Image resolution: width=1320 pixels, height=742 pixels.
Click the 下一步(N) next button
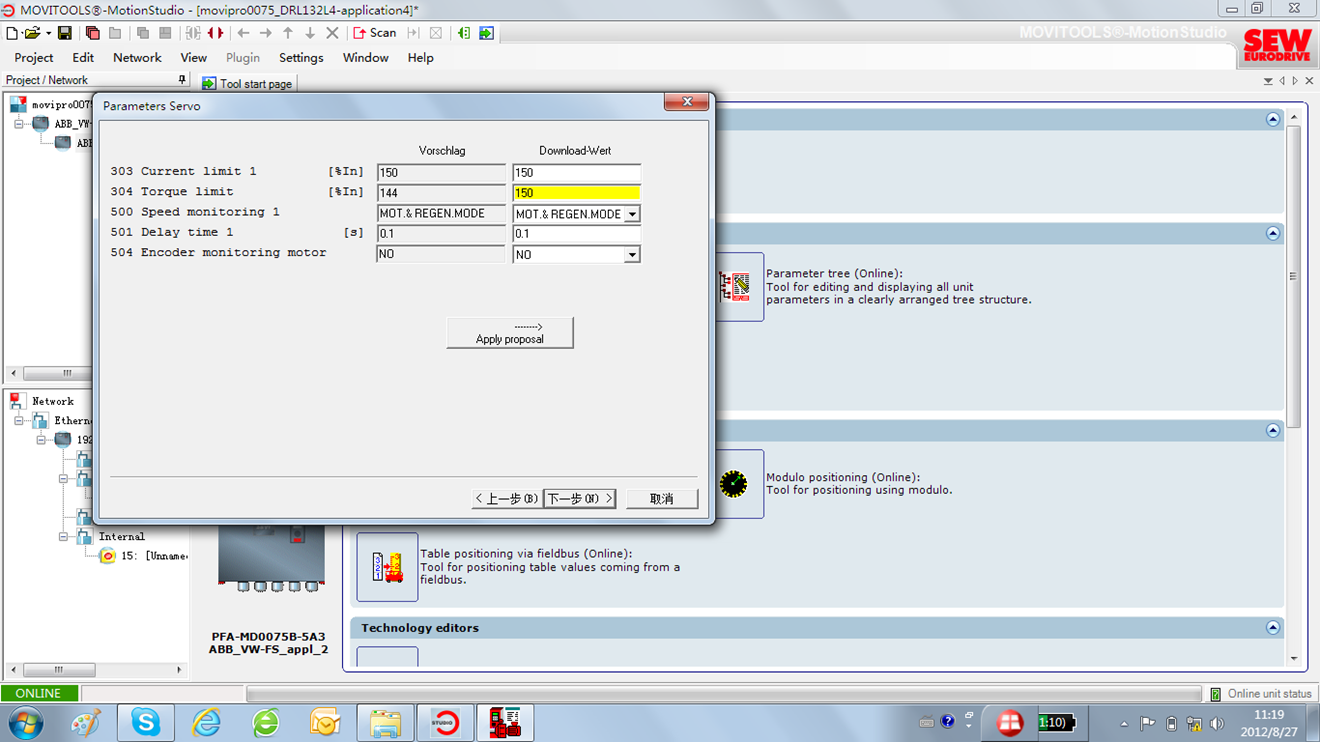(580, 498)
